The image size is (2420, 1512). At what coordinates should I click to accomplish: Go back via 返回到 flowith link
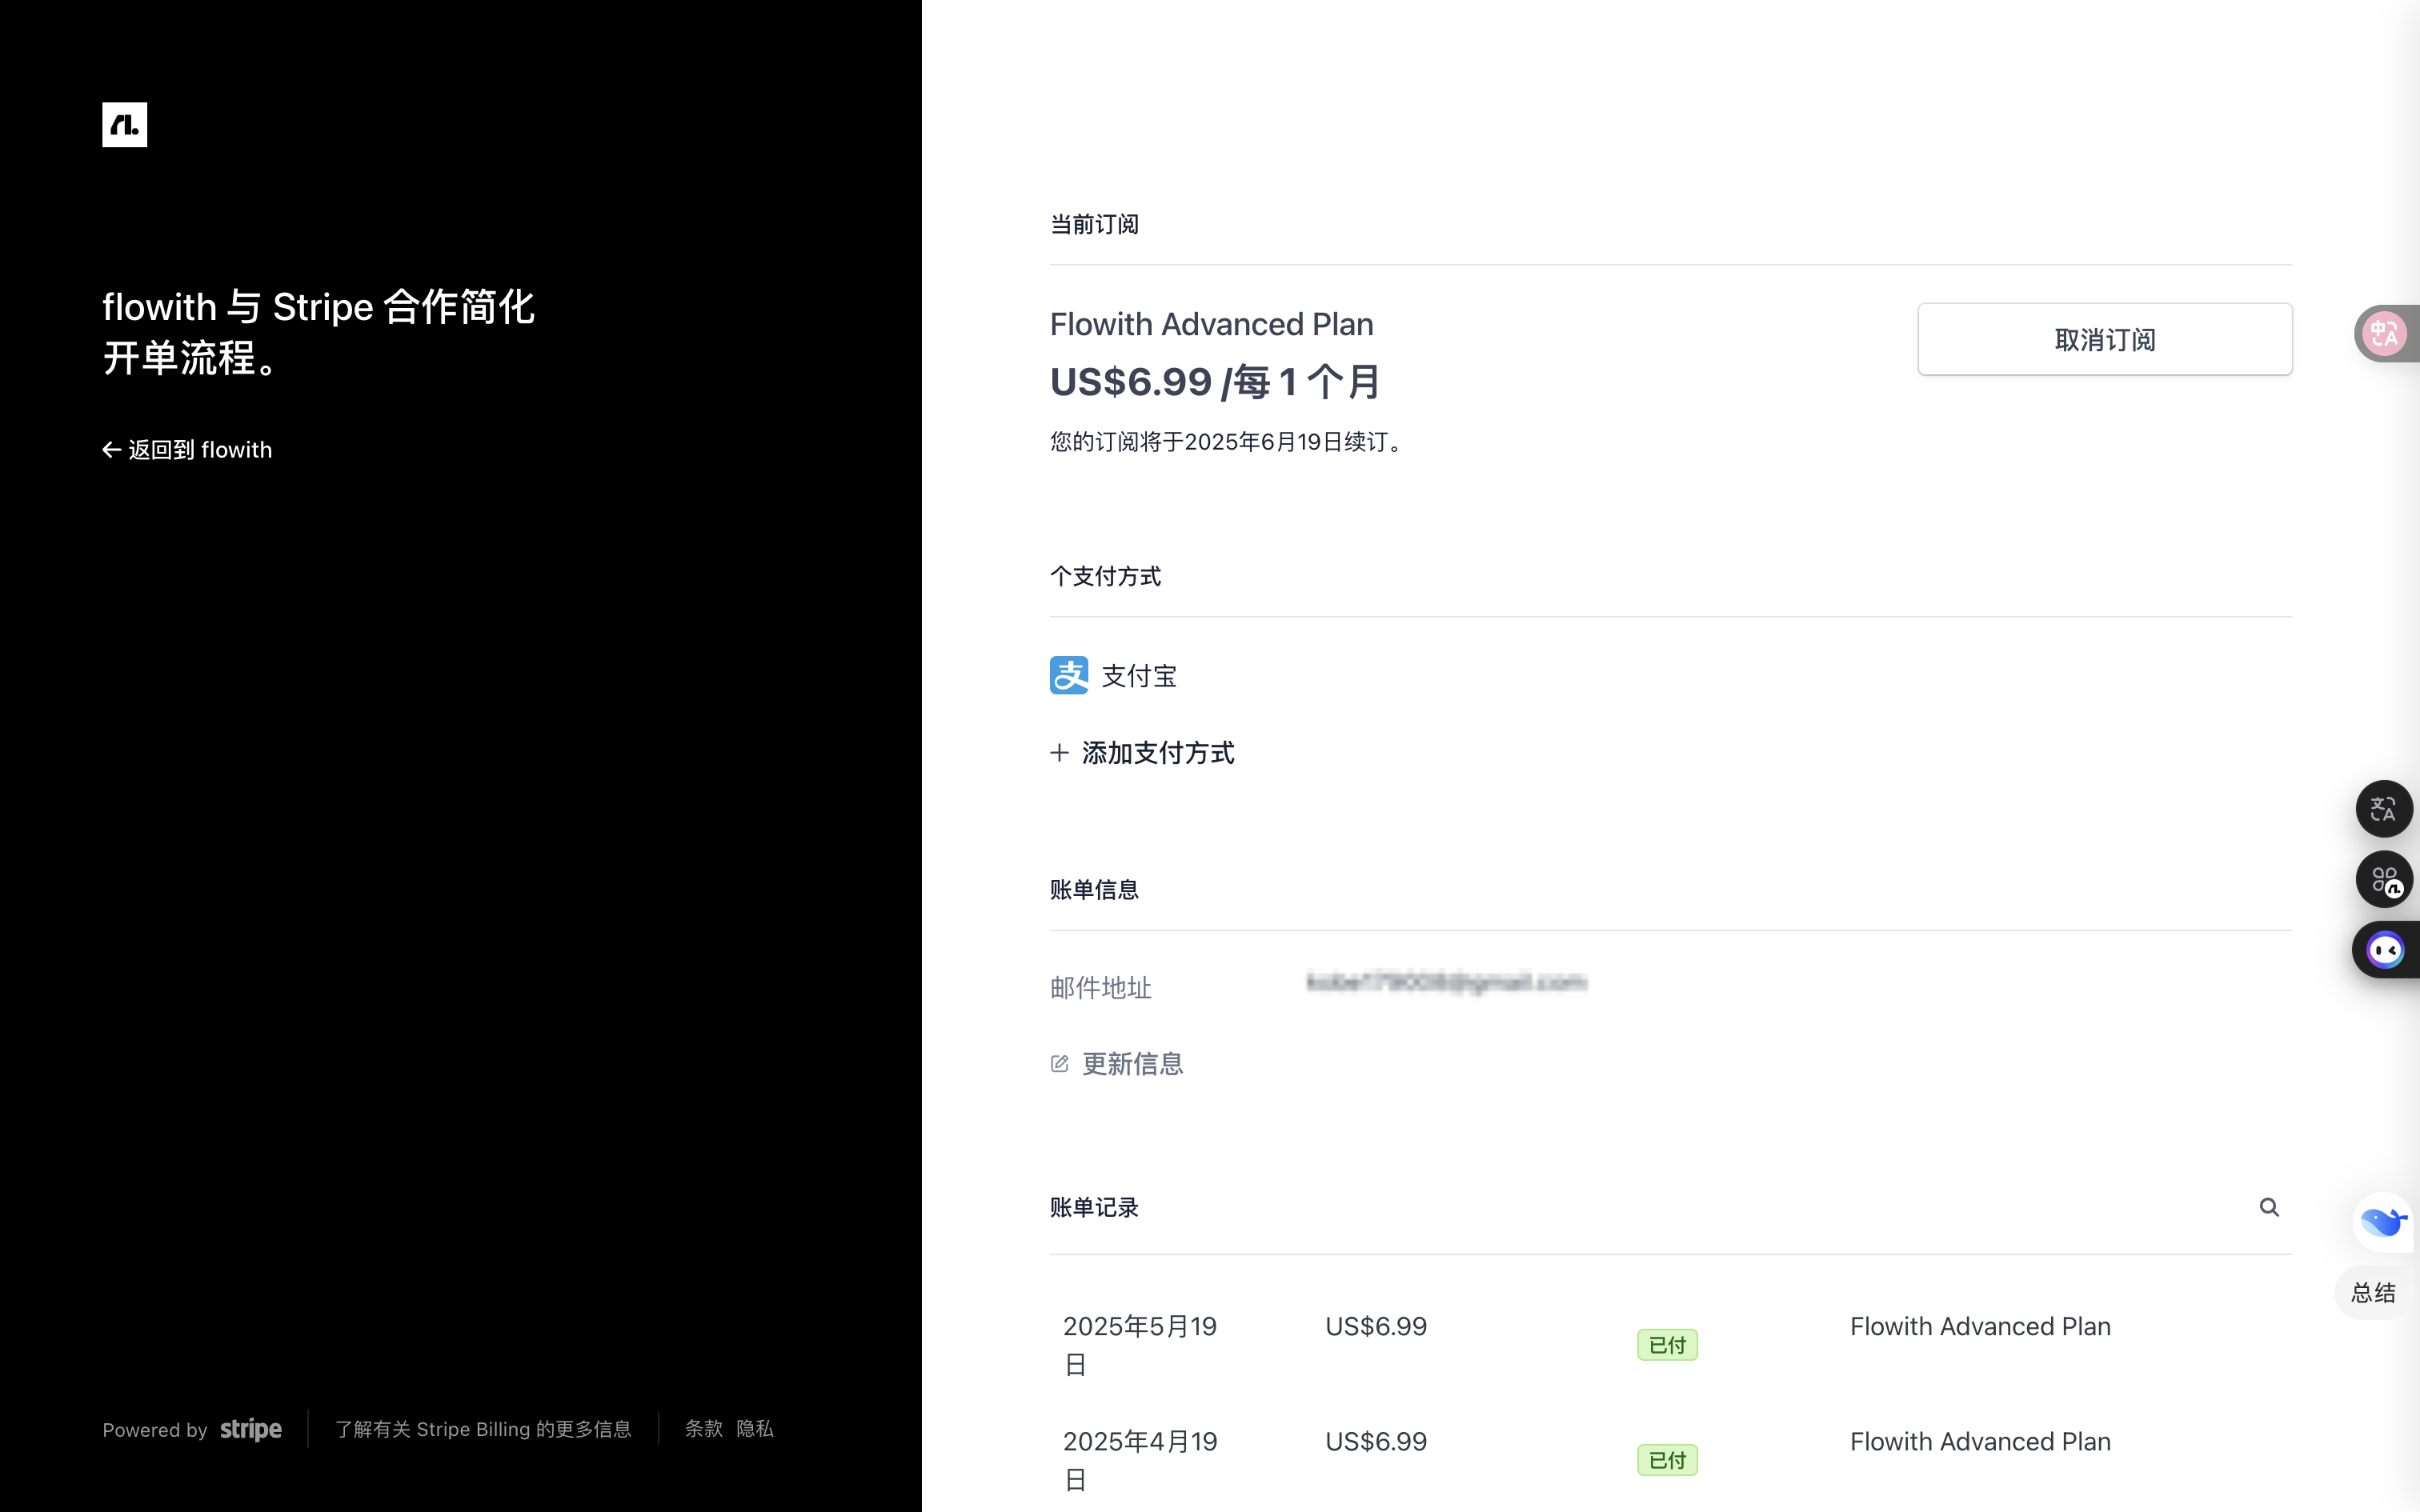187,450
